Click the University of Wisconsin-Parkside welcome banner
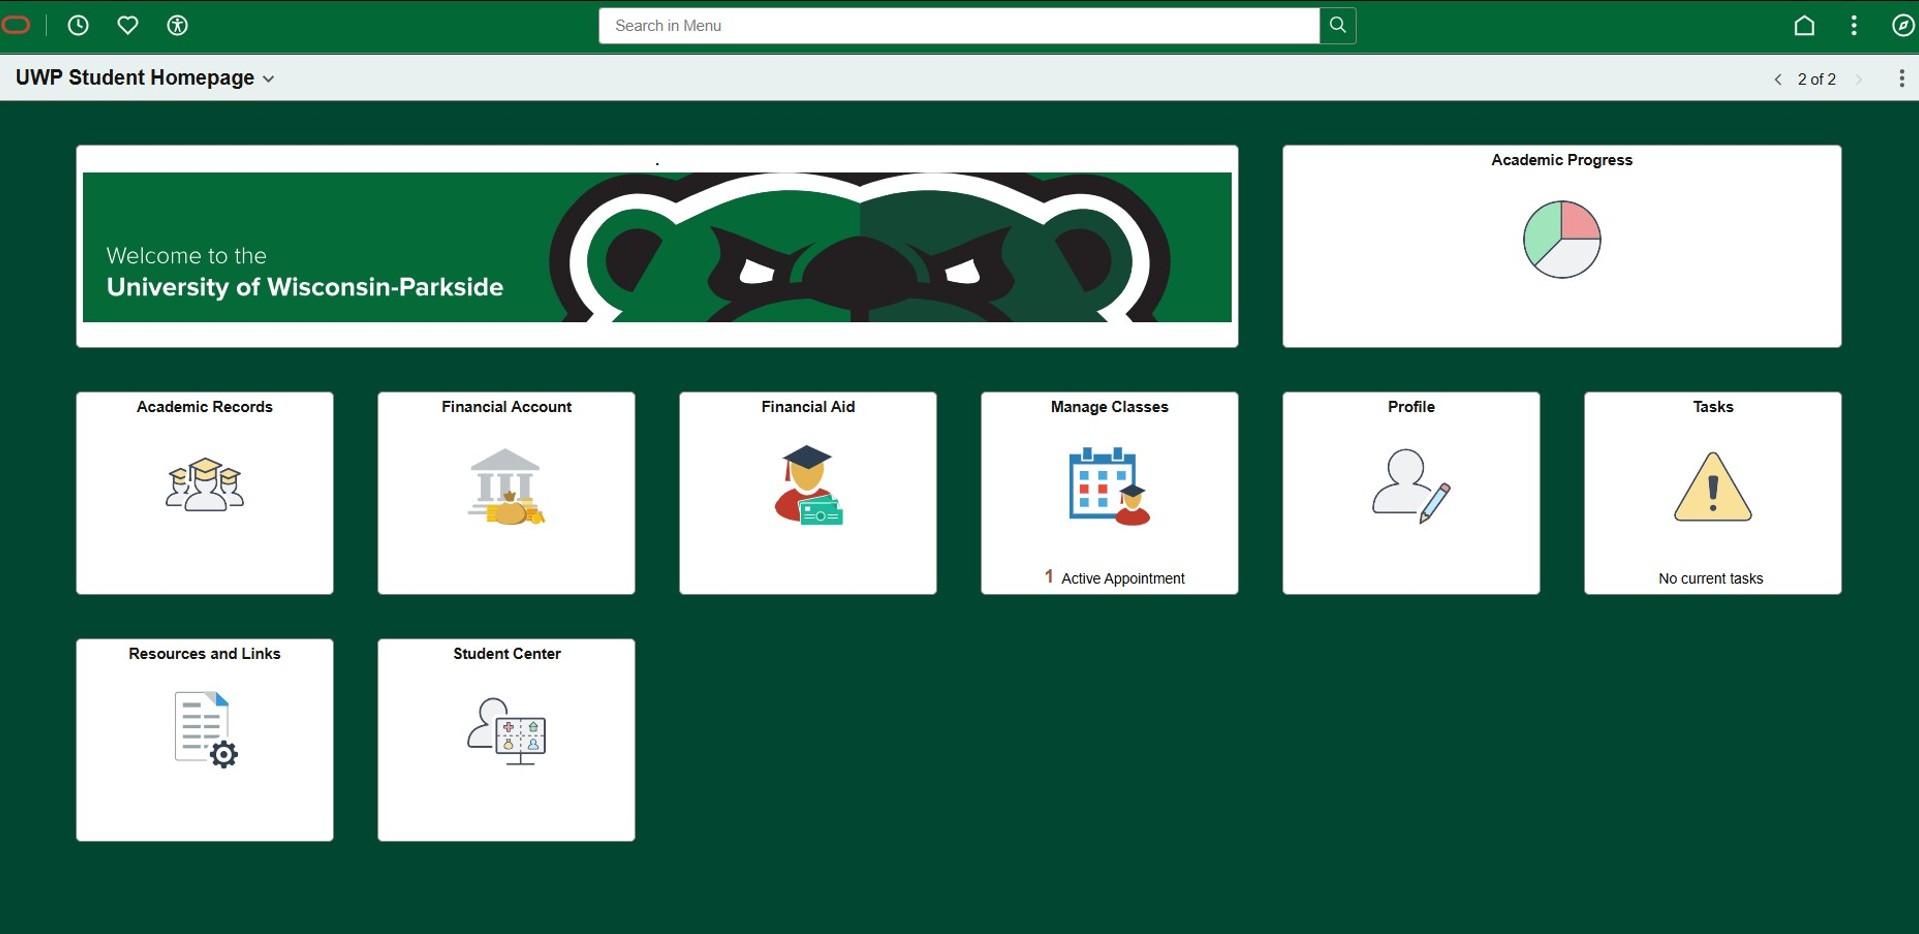Viewport: 1919px width, 934px height. (x=657, y=247)
